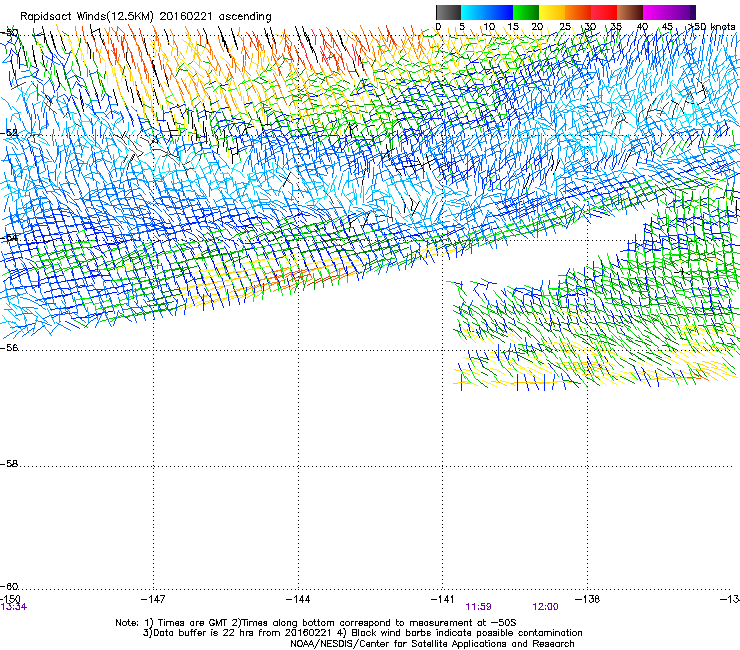The width and height of the screenshot is (740, 650).
Task: Click the 'Rapidsact Winds(12.5KM) 20160221 ascending' title
Action: click(146, 17)
